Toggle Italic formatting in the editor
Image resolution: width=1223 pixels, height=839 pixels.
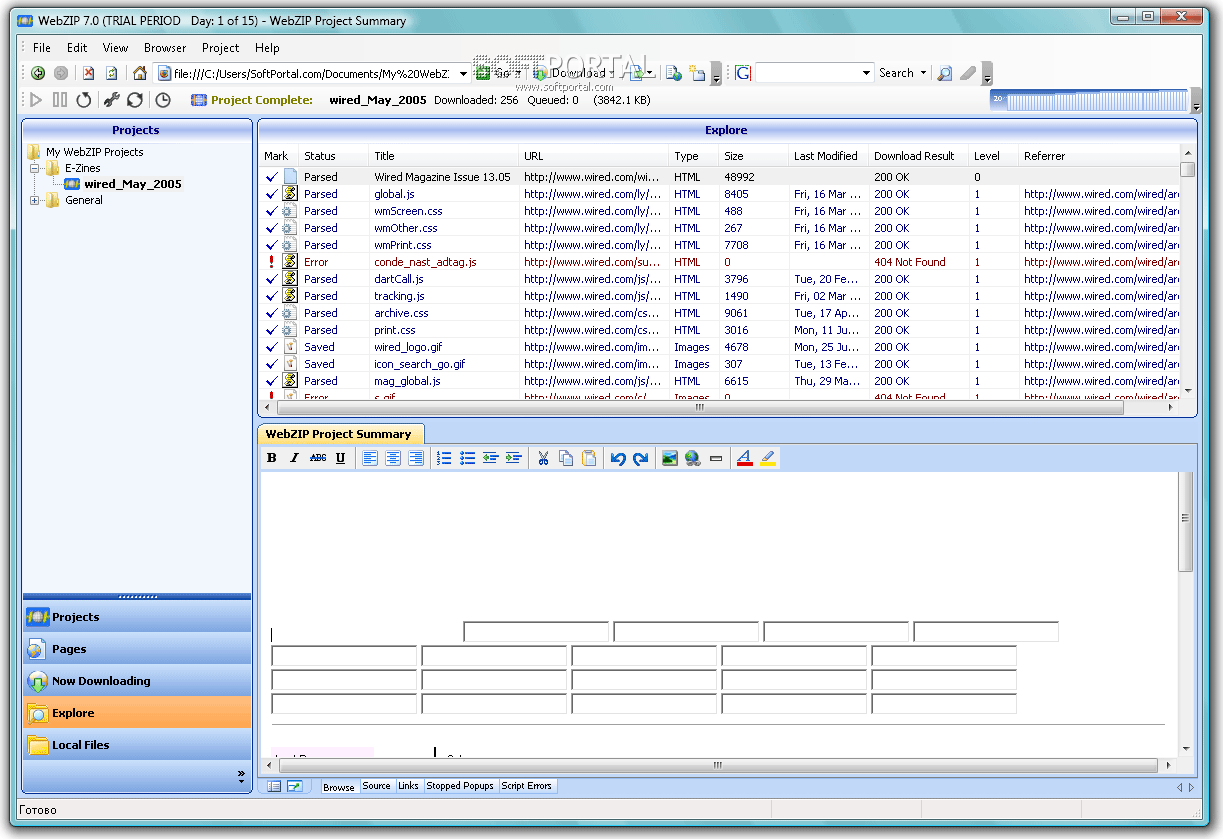pos(294,458)
